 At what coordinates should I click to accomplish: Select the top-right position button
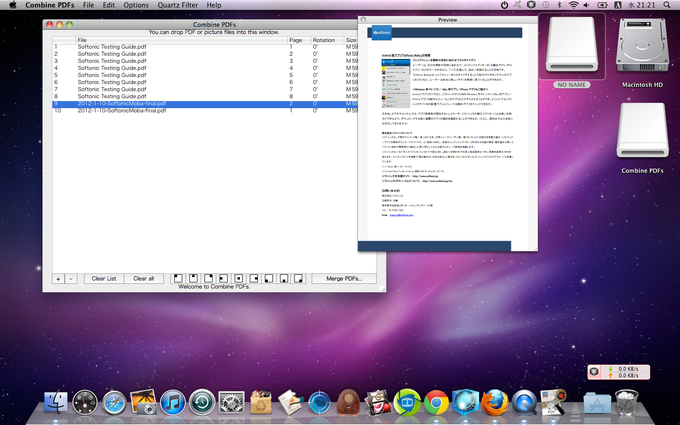[209, 278]
